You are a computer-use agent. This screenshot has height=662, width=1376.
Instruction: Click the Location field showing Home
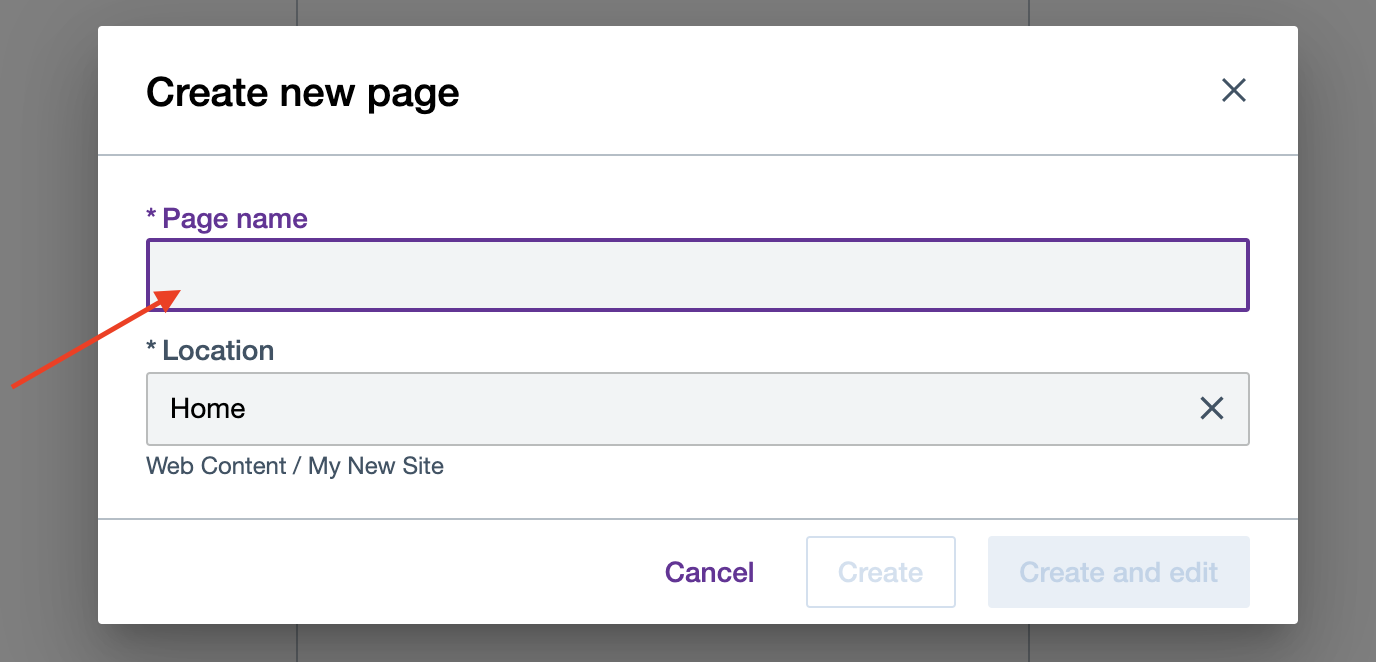(600, 408)
